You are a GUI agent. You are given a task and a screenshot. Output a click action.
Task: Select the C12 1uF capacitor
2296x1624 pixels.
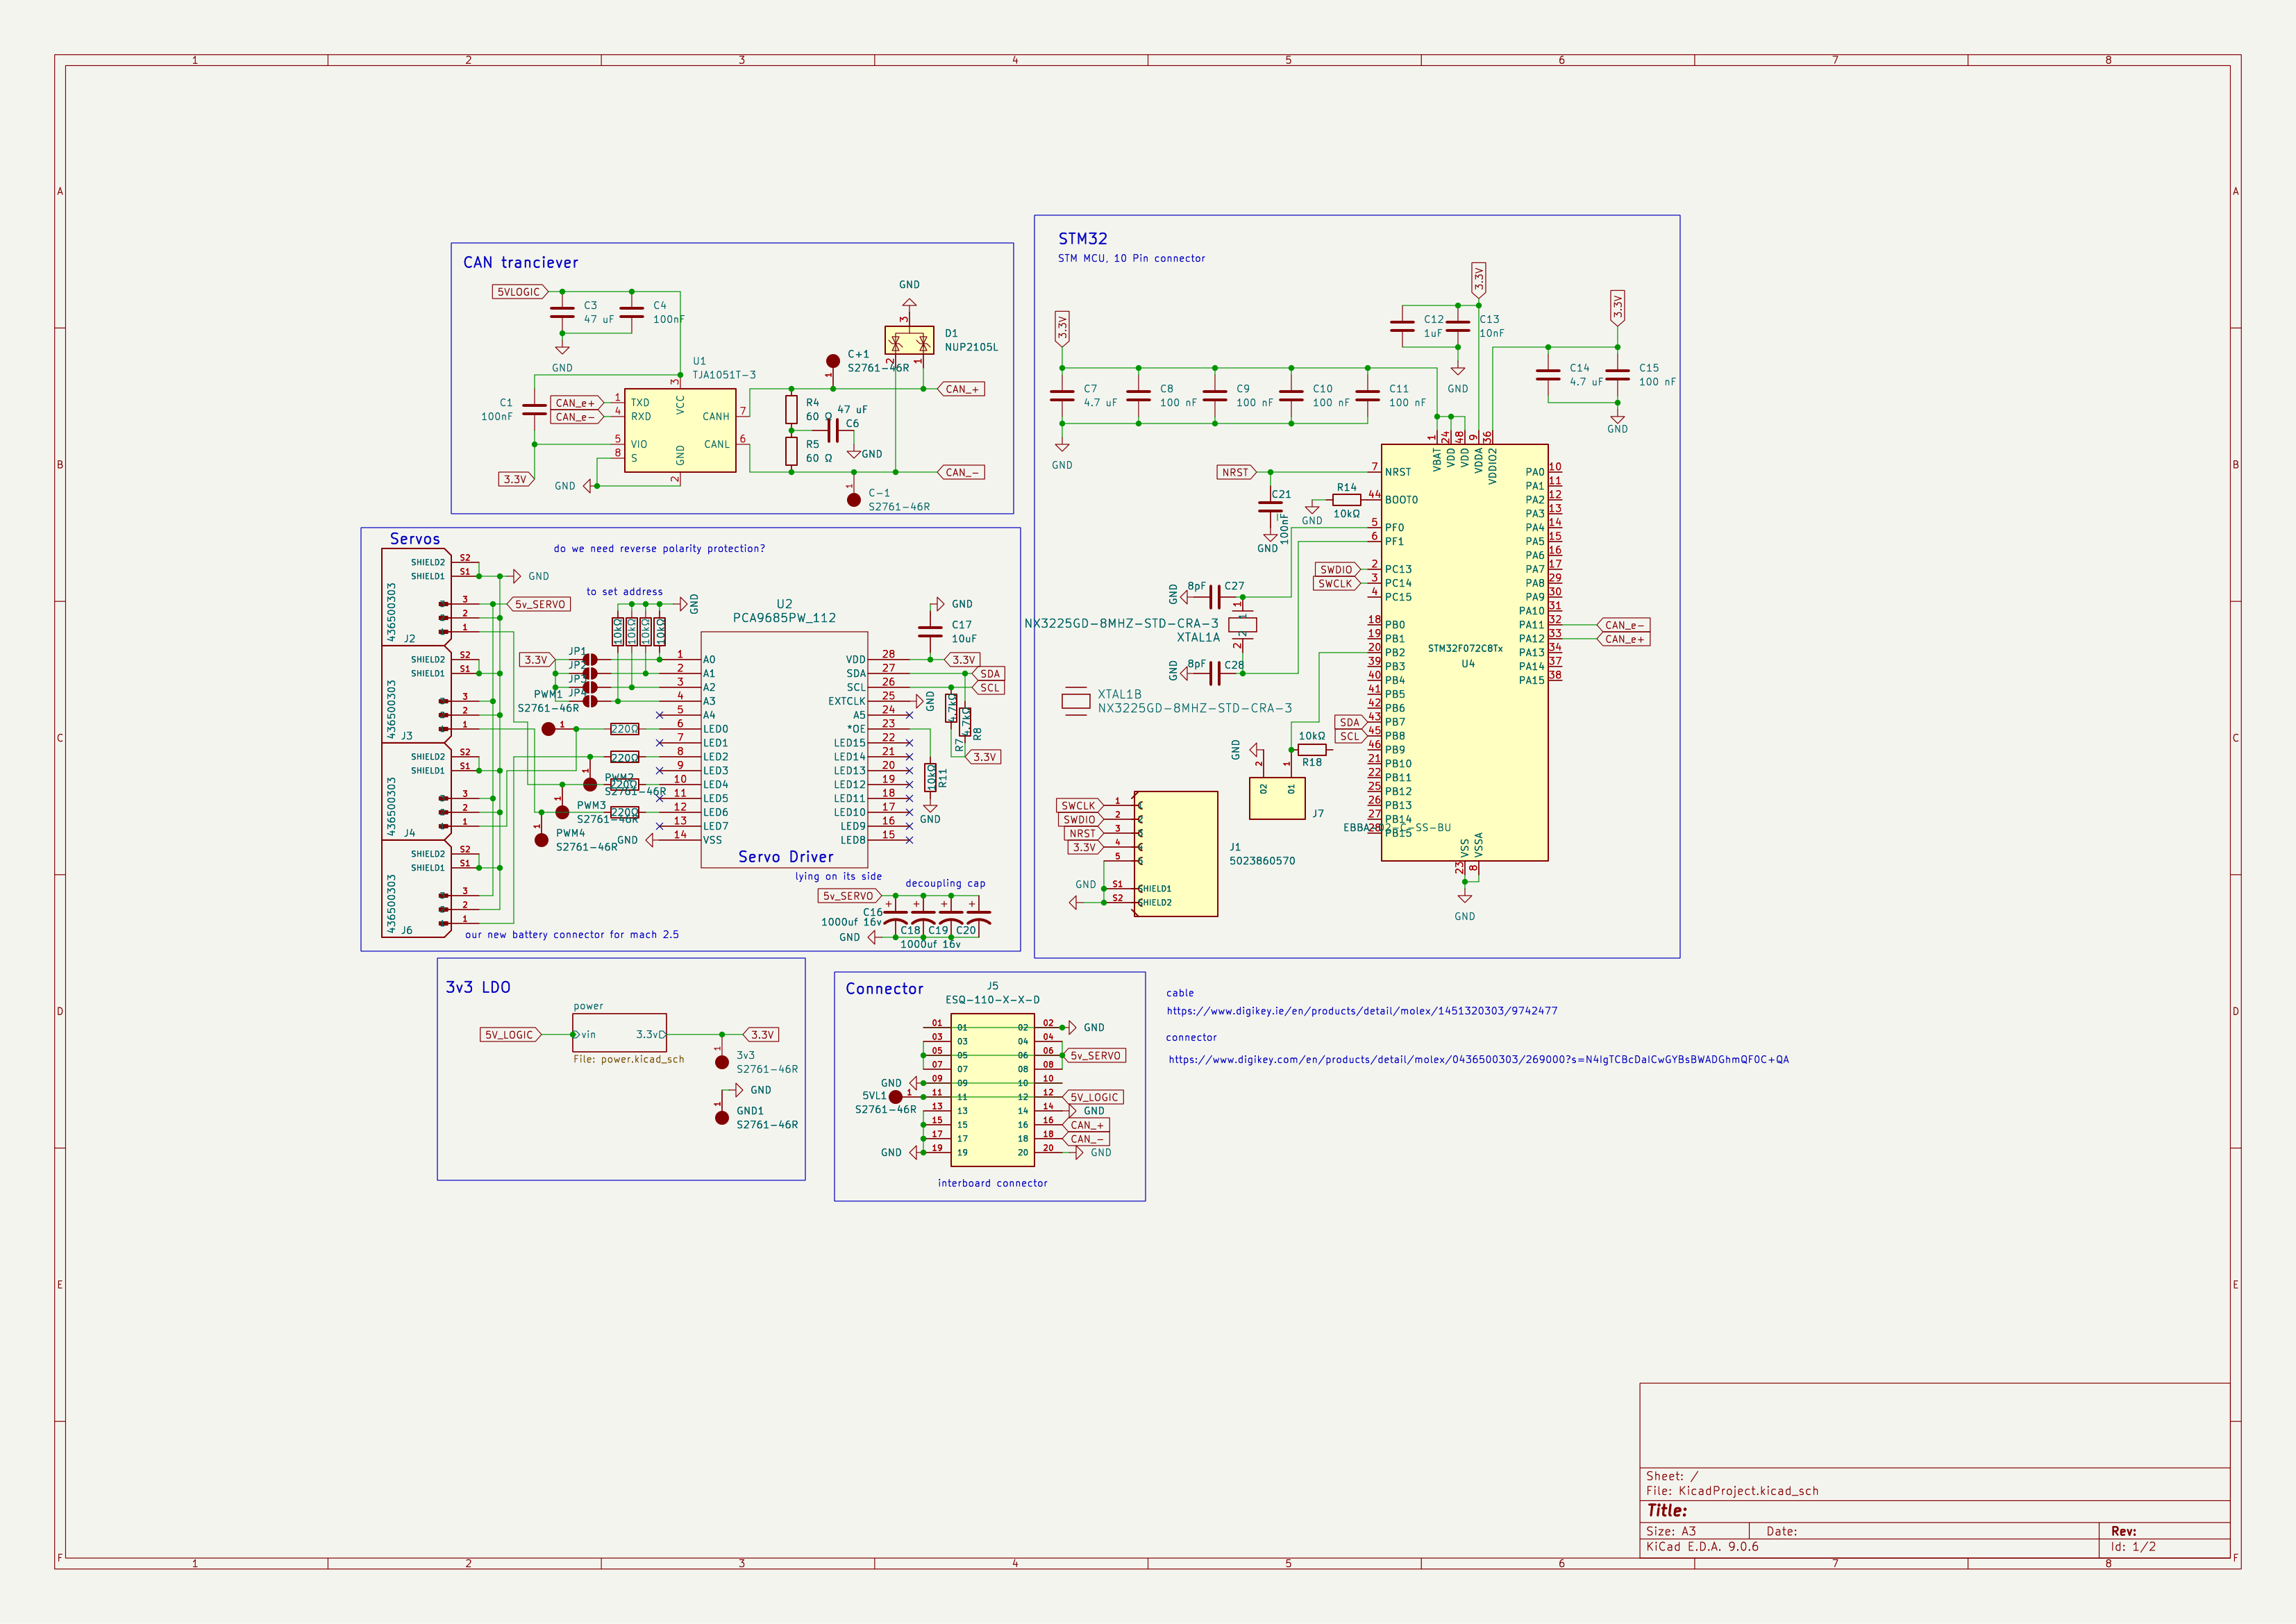(x=1403, y=326)
